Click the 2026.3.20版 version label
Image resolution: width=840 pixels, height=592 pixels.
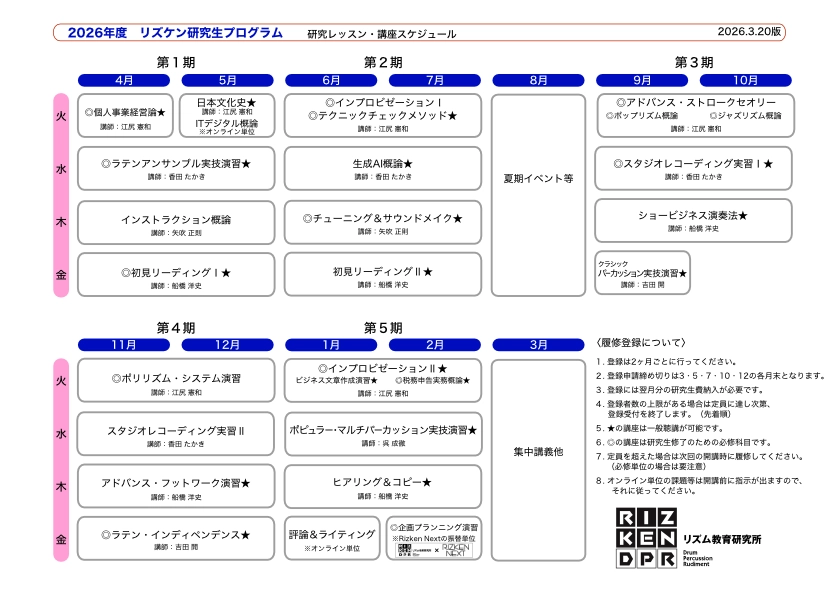tap(751, 33)
